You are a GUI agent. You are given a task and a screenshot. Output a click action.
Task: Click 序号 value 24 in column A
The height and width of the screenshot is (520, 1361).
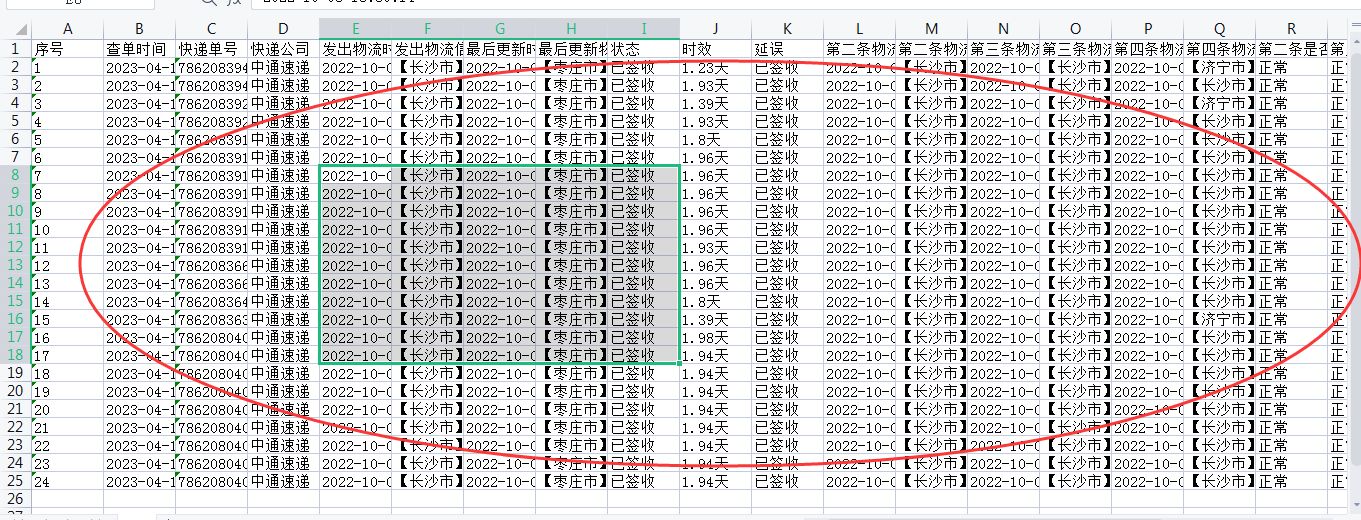click(x=68, y=481)
